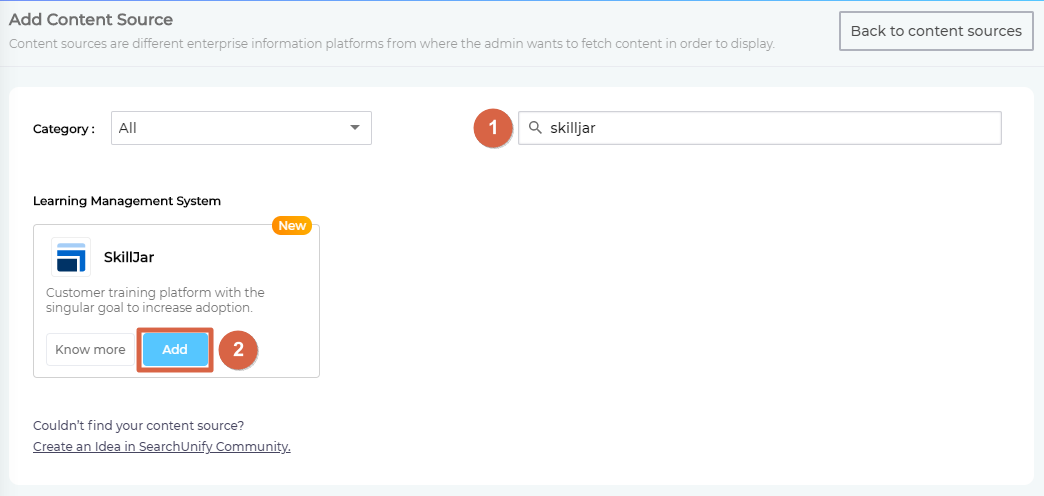Click the SkillJar logo icon
This screenshot has height=496, width=1044.
[71, 257]
